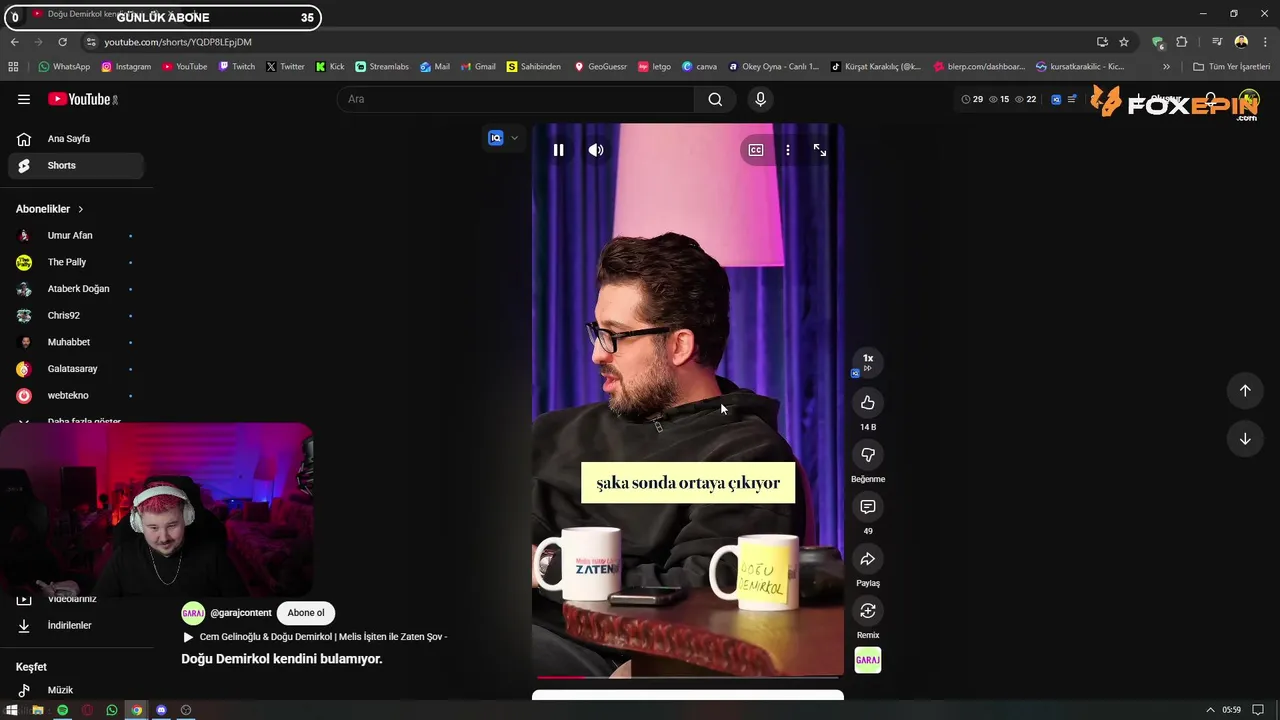Image resolution: width=1280 pixels, height=720 pixels.
Task: Open Ana Sayfa in the sidebar
Action: tap(76, 139)
